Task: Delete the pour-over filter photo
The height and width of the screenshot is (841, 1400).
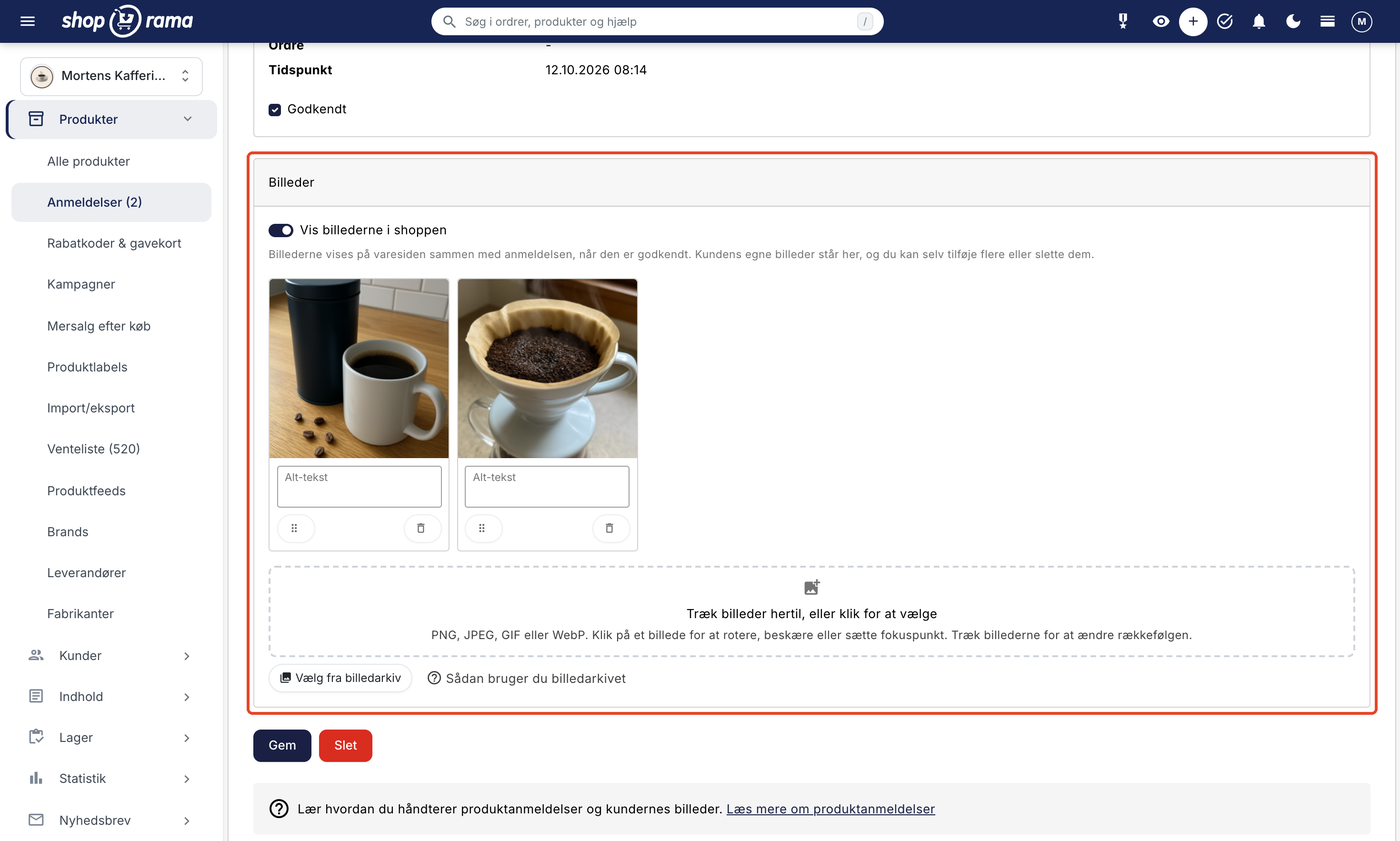Action: pos(609,528)
